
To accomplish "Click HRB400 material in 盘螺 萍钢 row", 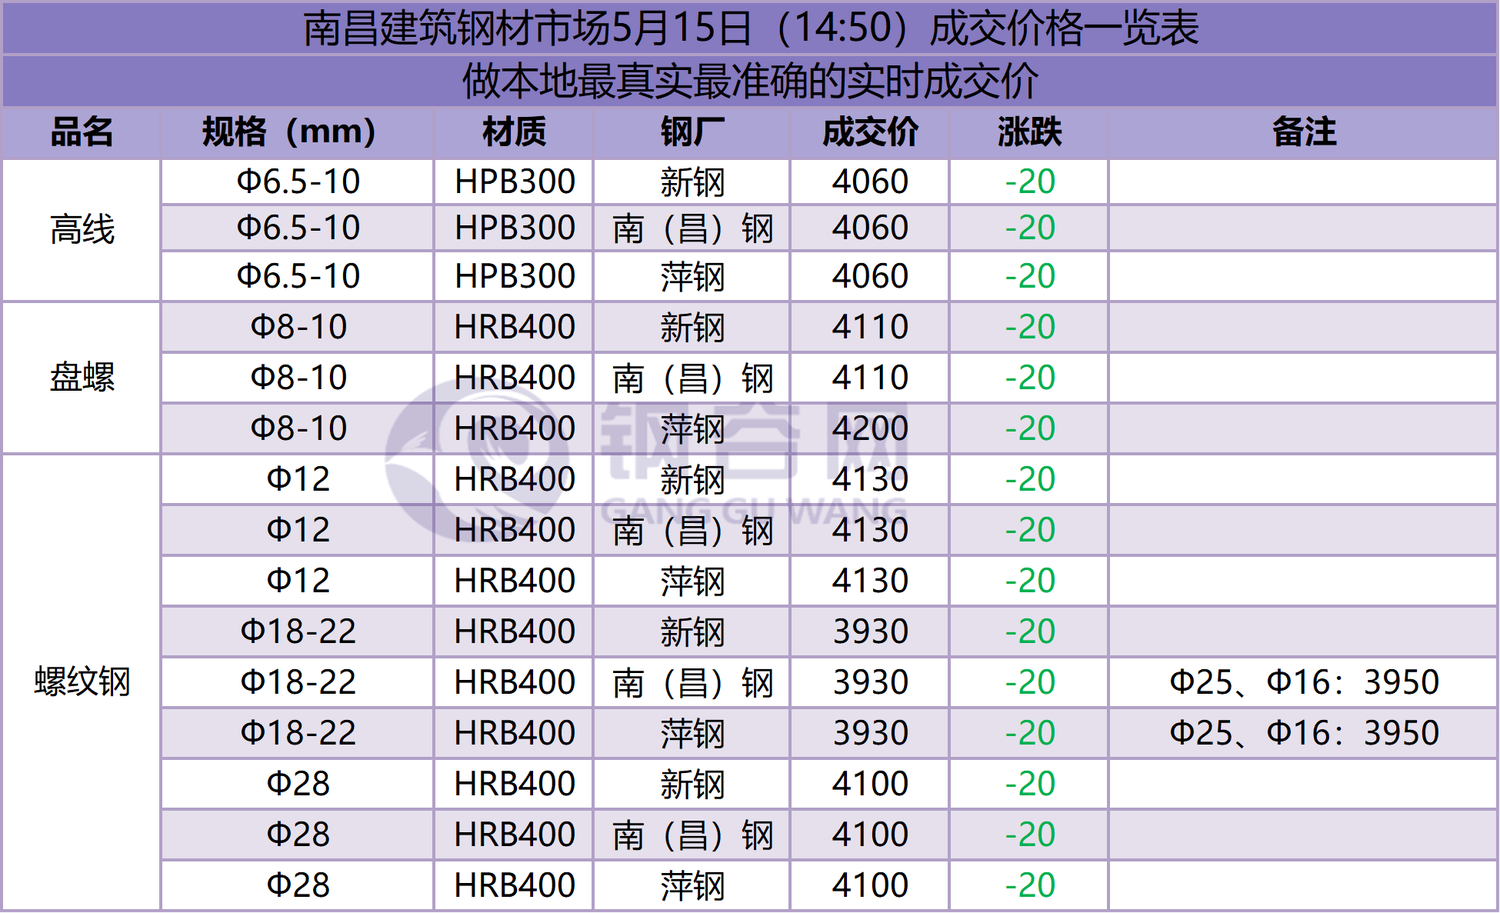I will (x=515, y=429).
